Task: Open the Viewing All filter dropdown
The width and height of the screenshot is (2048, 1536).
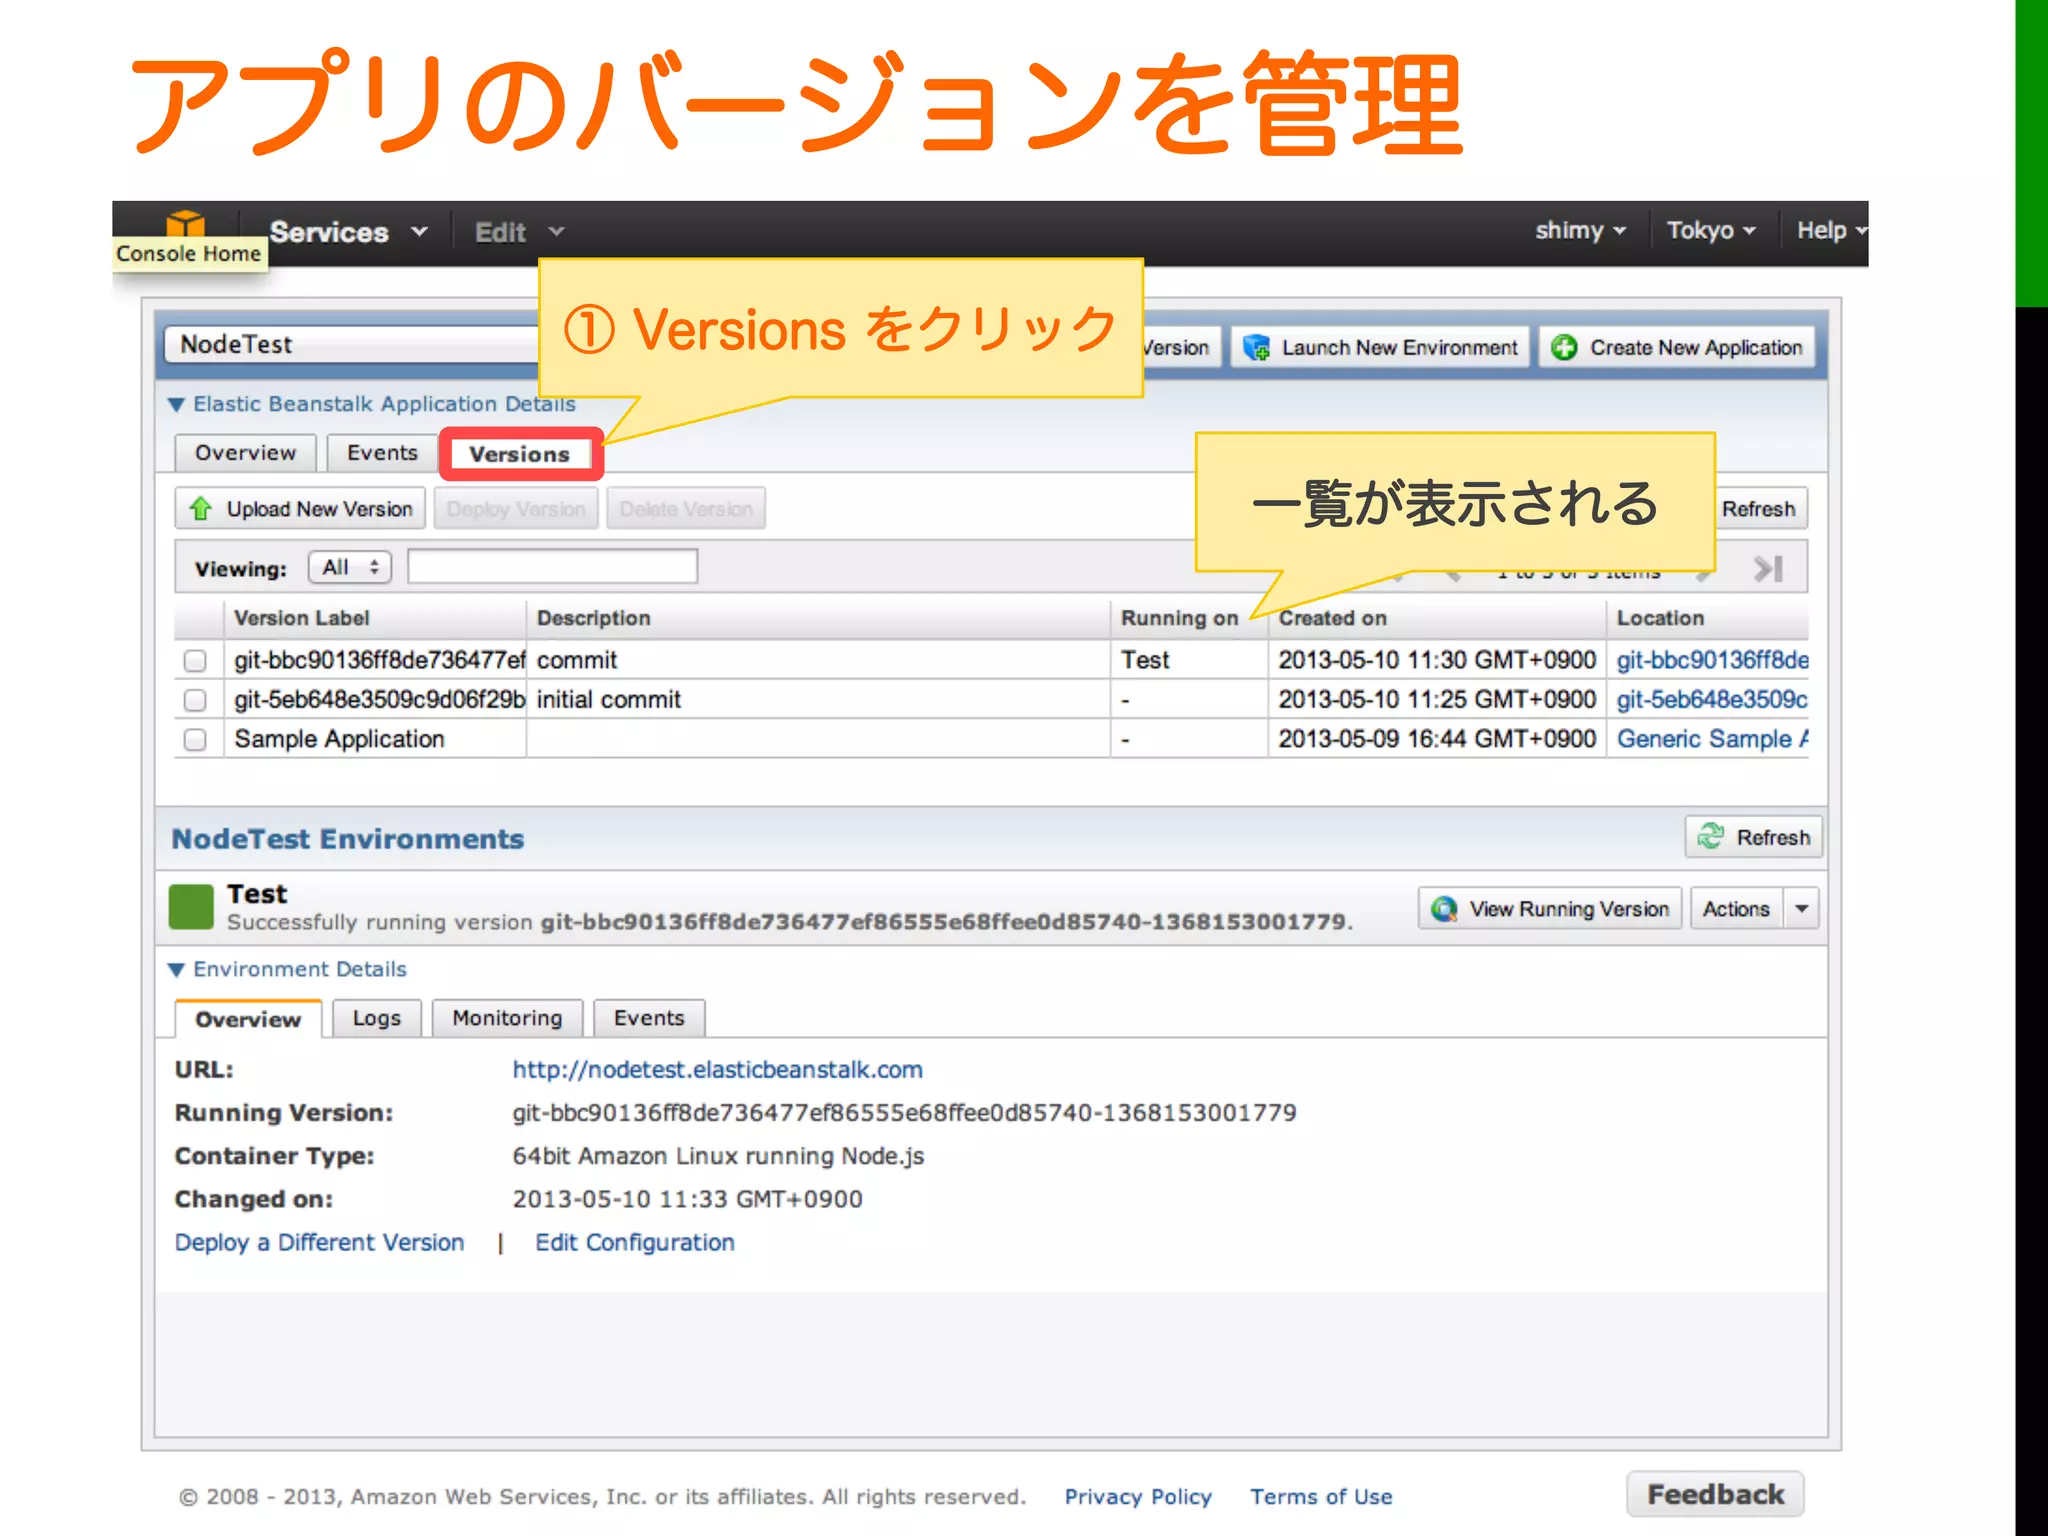Action: coord(350,567)
